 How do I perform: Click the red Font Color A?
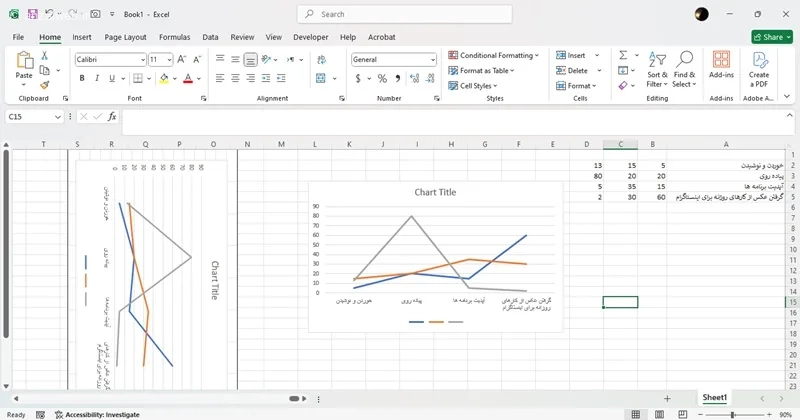tap(188, 78)
